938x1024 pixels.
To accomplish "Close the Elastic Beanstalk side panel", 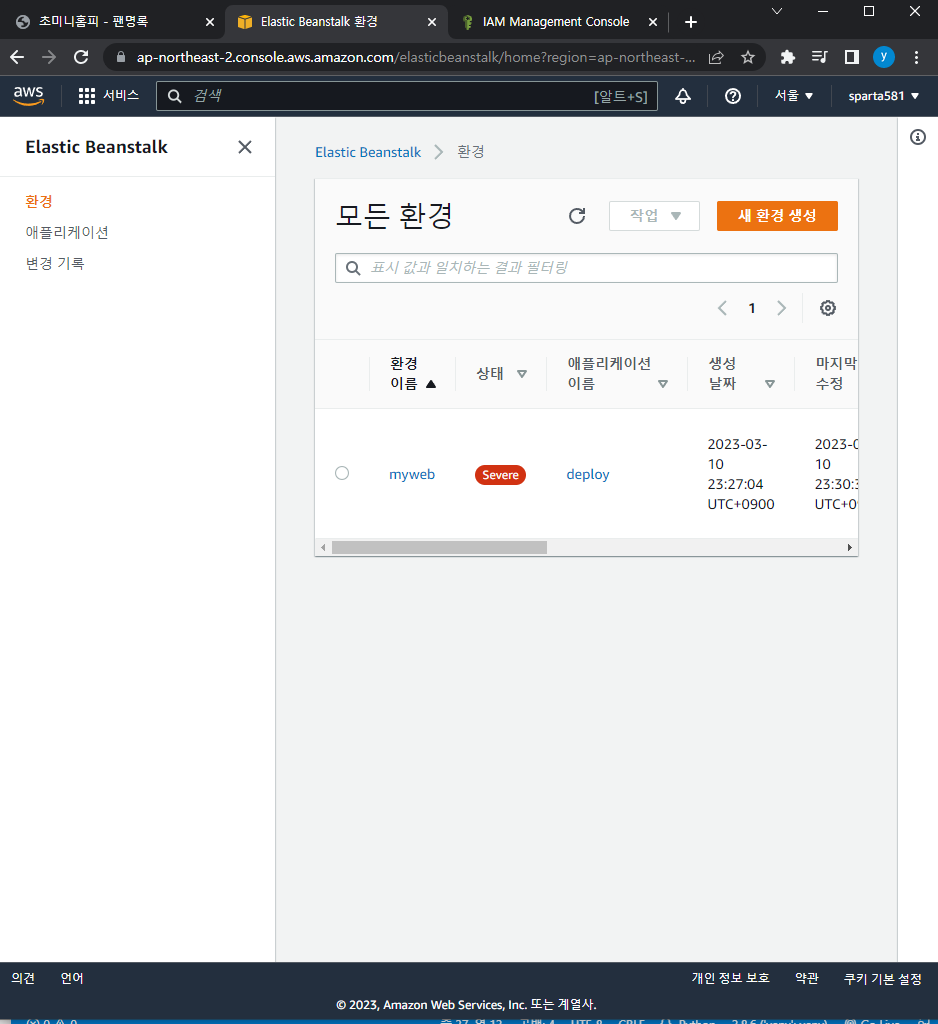I will tap(245, 147).
